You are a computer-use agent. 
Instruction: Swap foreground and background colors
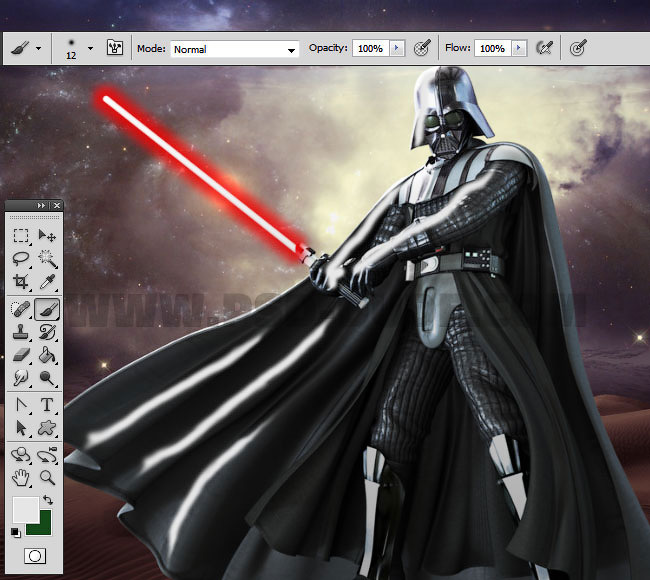pyautogui.click(x=48, y=500)
